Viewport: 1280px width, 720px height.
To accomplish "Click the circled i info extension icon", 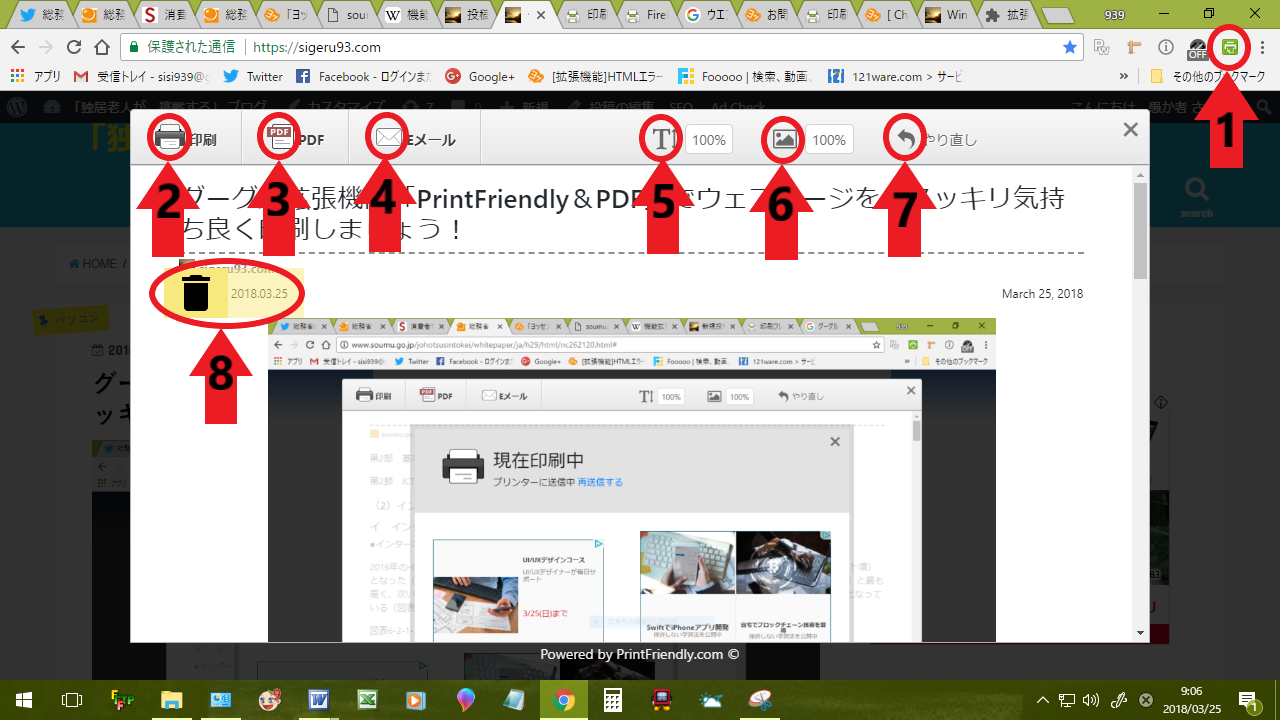I will [x=1165, y=47].
